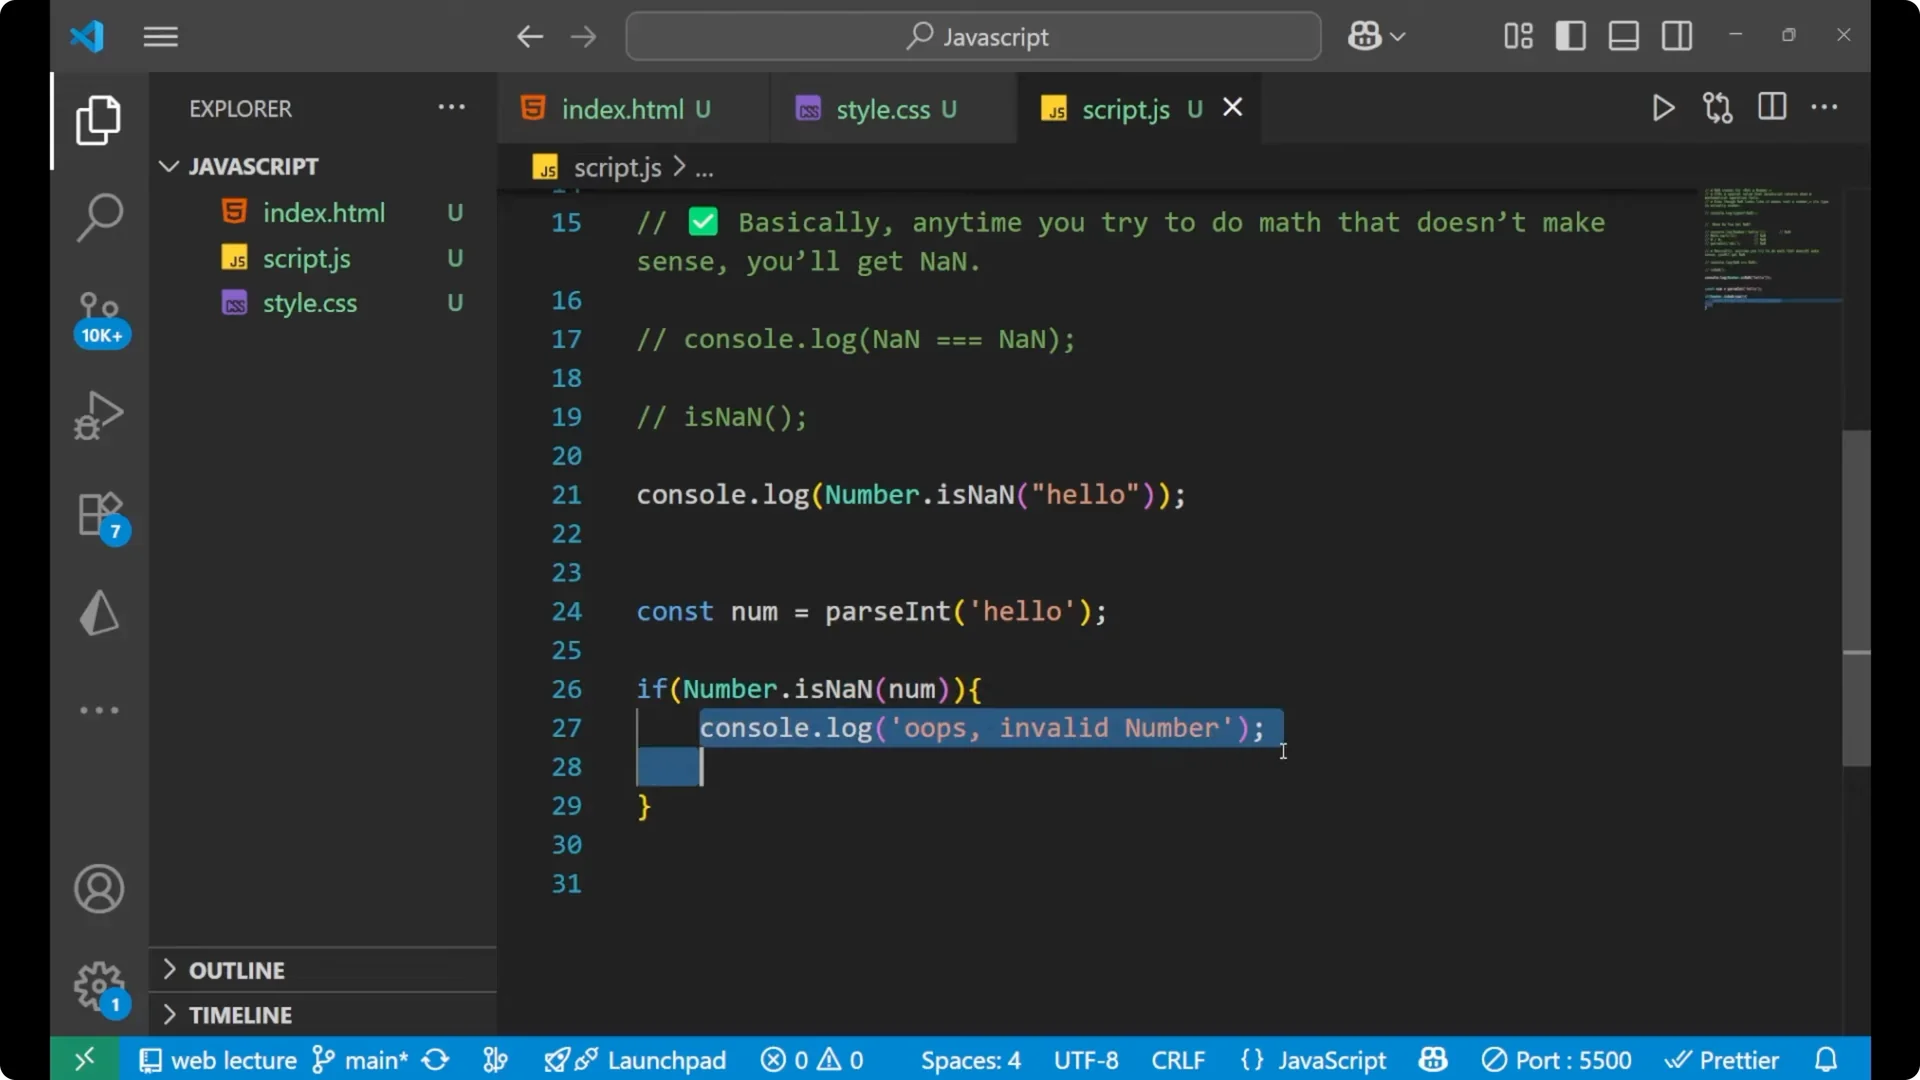Open the hamburger menu in the title bar
The width and height of the screenshot is (1920, 1080).
point(160,36)
